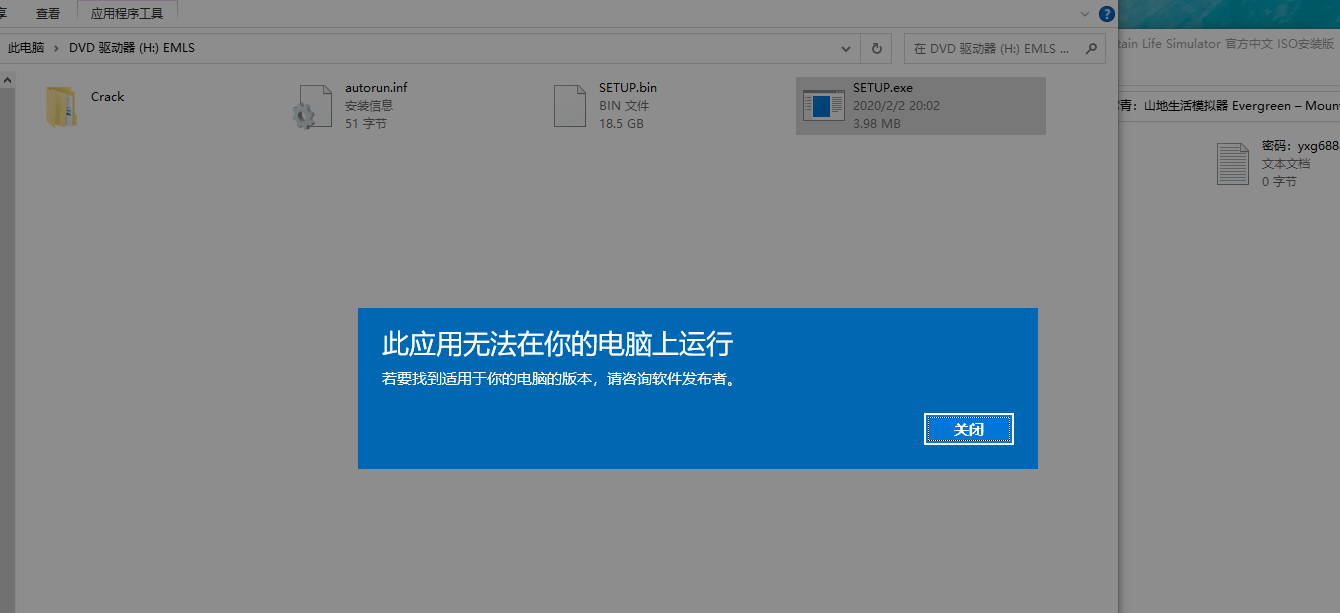Click the blue help question mark icon
The width and height of the screenshot is (1340, 613).
coord(1107,14)
